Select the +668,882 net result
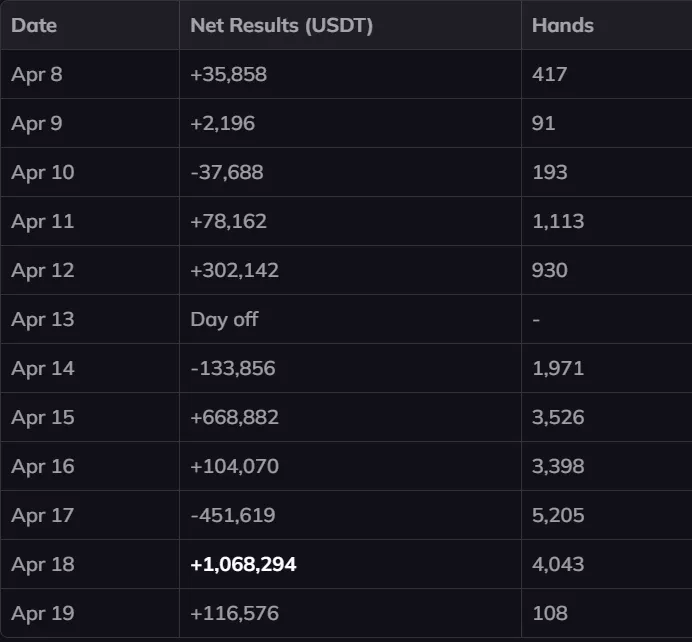This screenshot has height=642, width=692. 234,417
